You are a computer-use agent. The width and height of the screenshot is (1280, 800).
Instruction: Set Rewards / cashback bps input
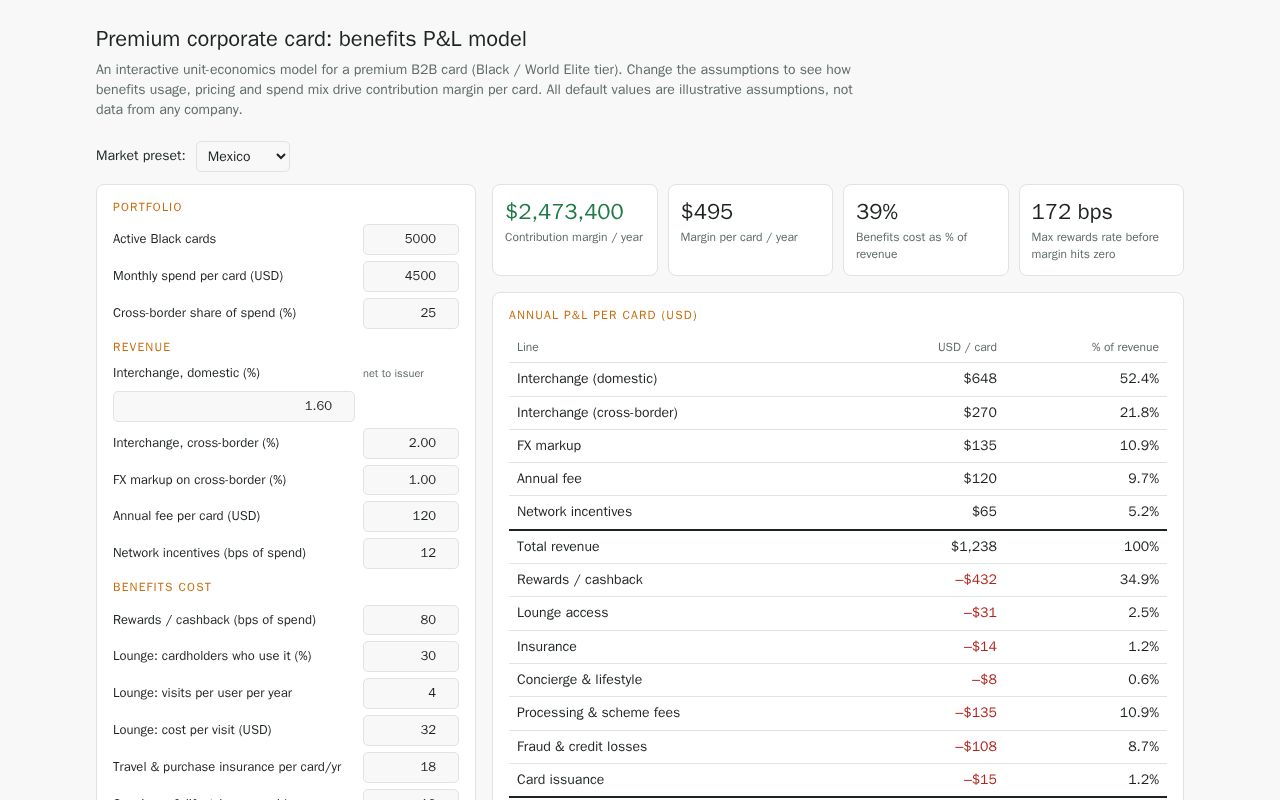coord(411,620)
